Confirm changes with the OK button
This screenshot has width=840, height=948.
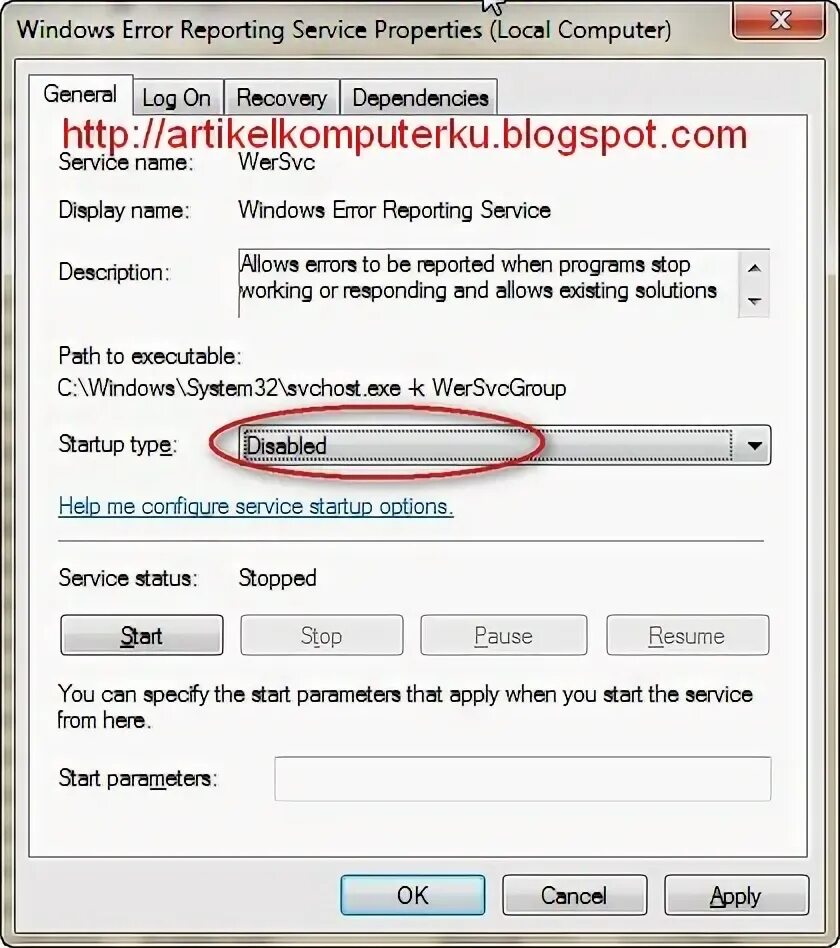tap(412, 895)
